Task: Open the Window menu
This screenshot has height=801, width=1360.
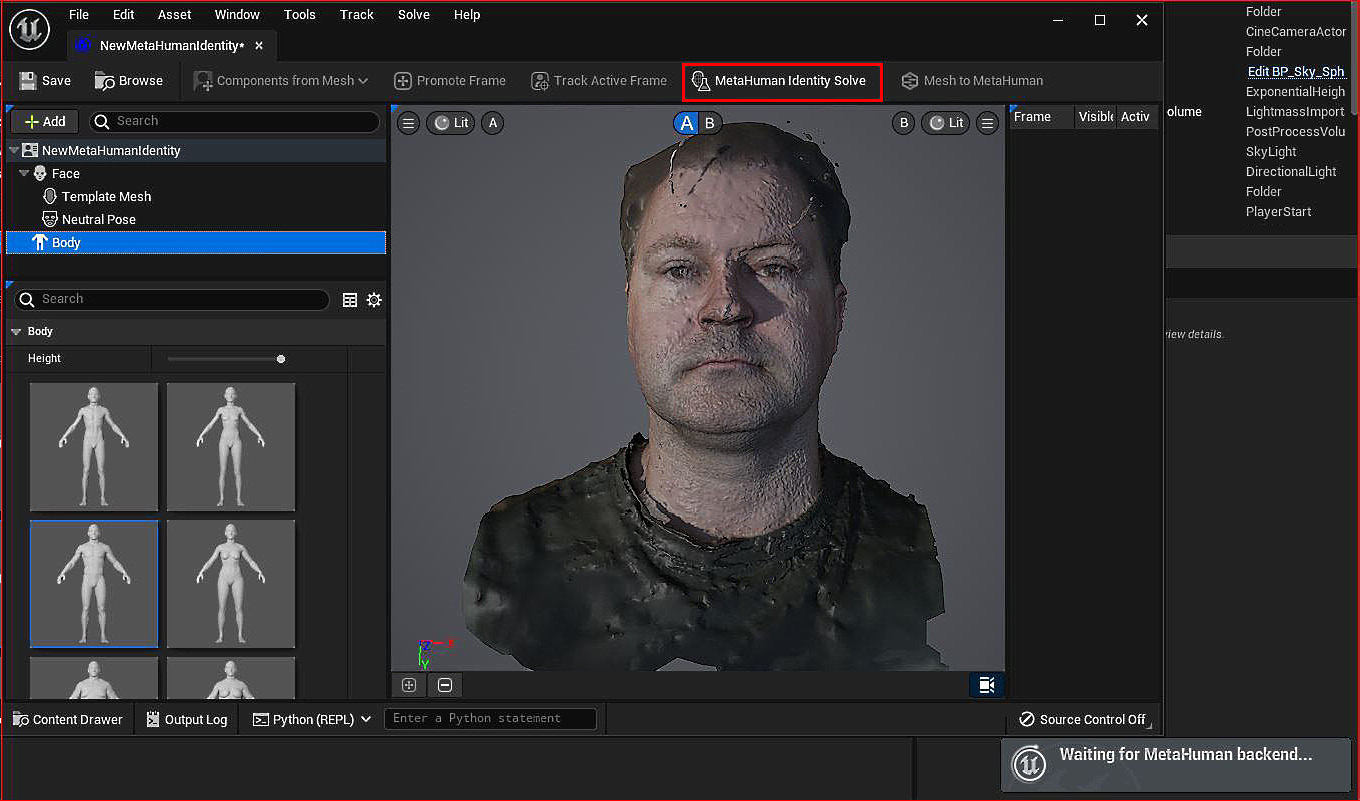Action: click(x=237, y=15)
